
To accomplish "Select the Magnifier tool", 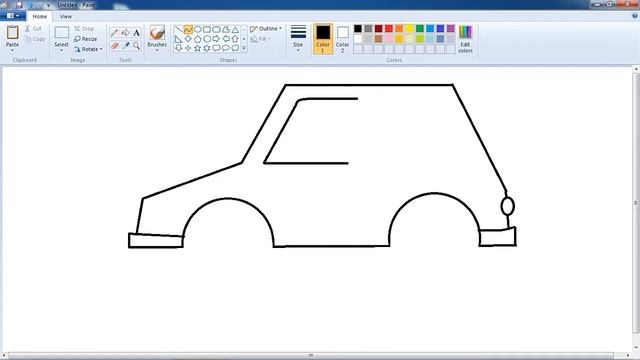I will (x=137, y=46).
